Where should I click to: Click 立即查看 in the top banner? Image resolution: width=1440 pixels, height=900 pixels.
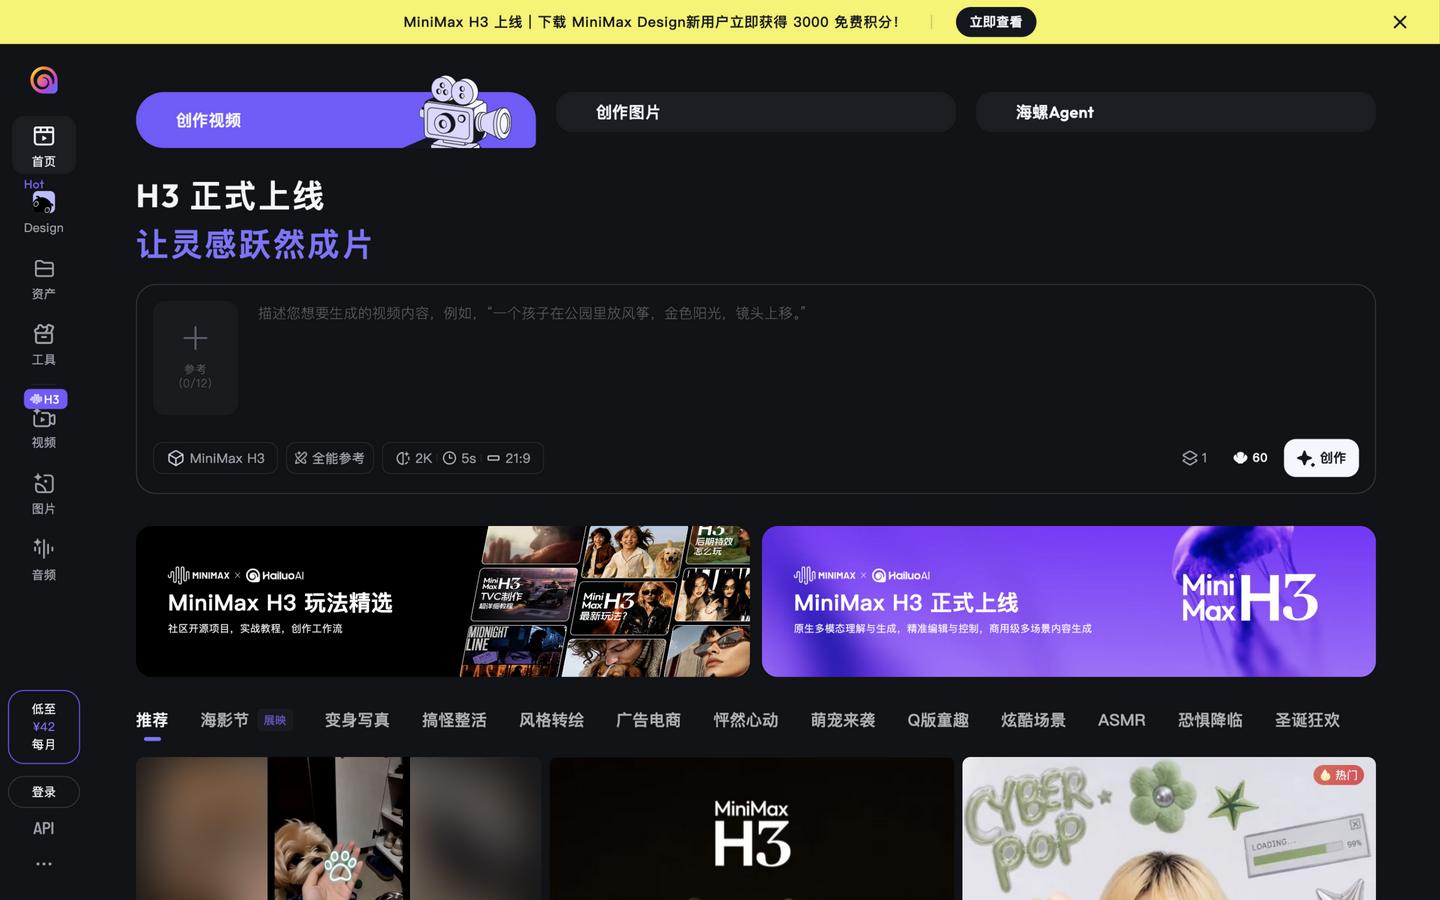[x=996, y=22]
